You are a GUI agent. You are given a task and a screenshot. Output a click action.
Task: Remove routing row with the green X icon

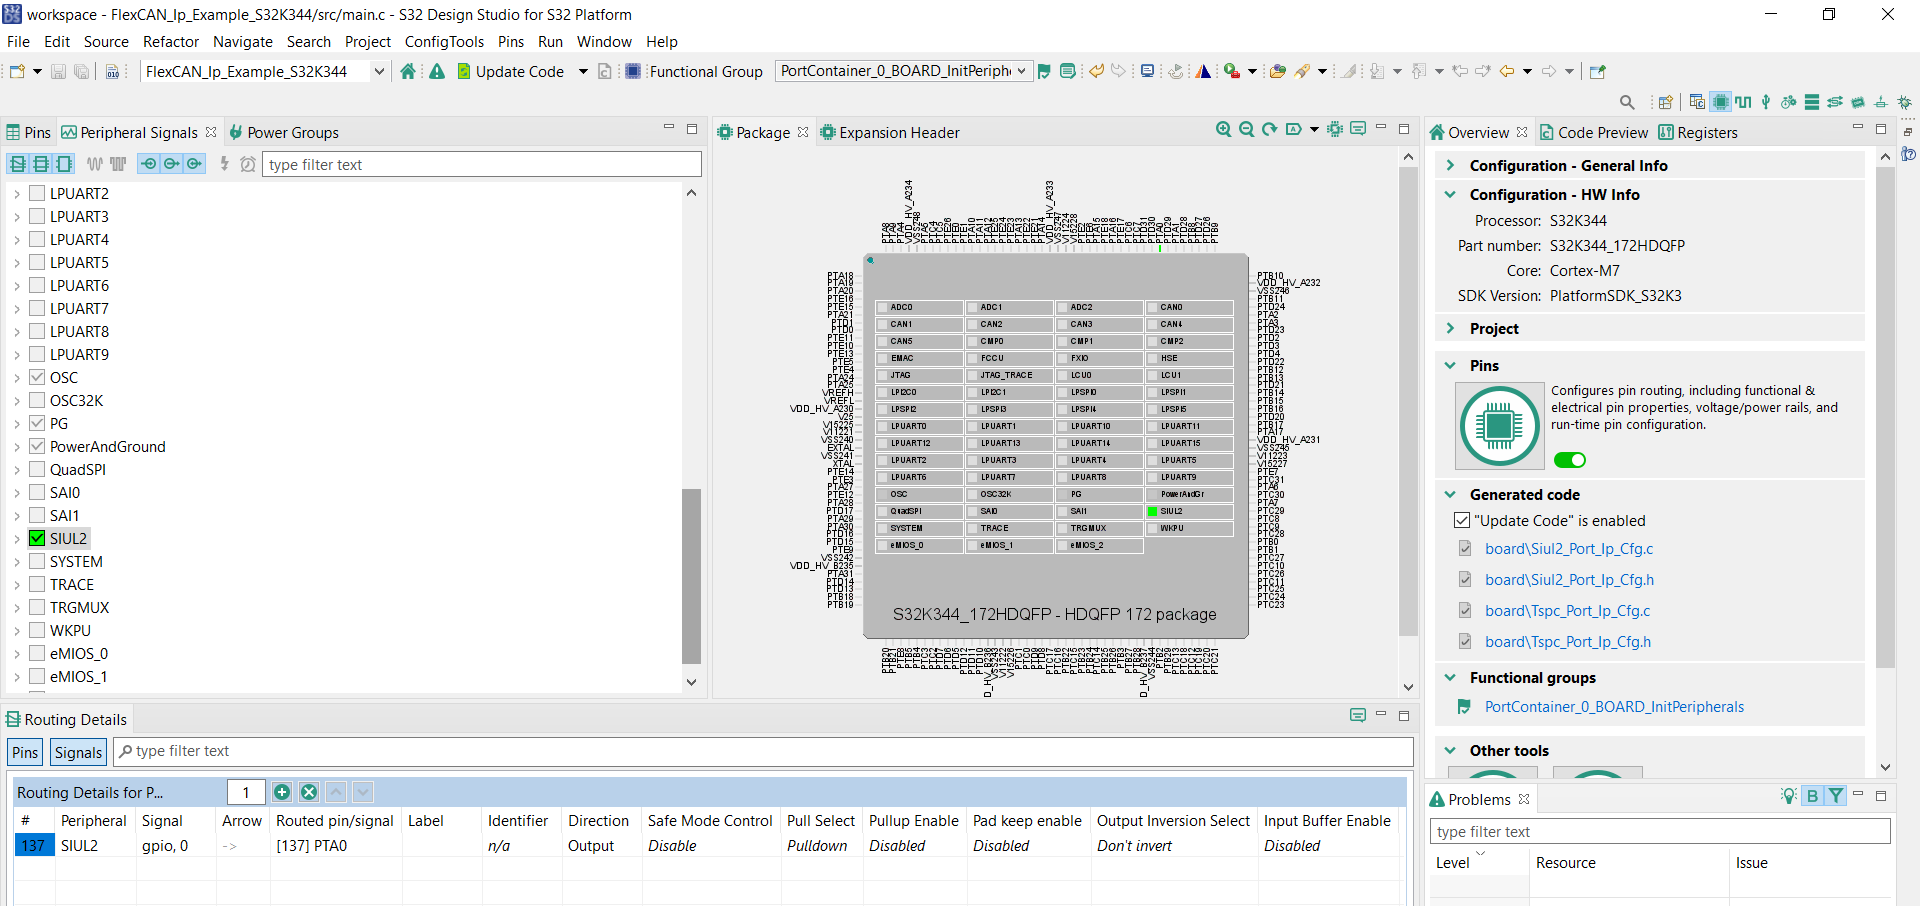click(309, 792)
